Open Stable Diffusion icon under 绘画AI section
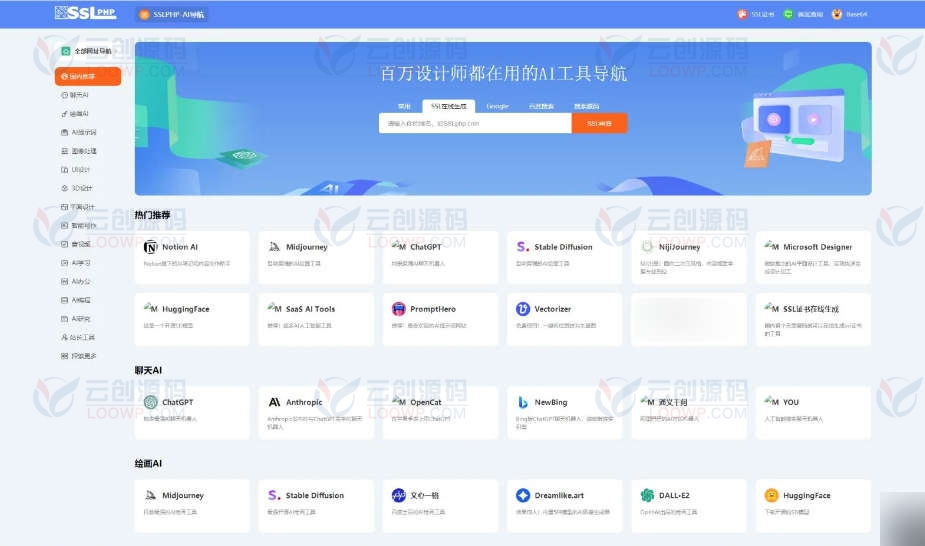 (274, 495)
